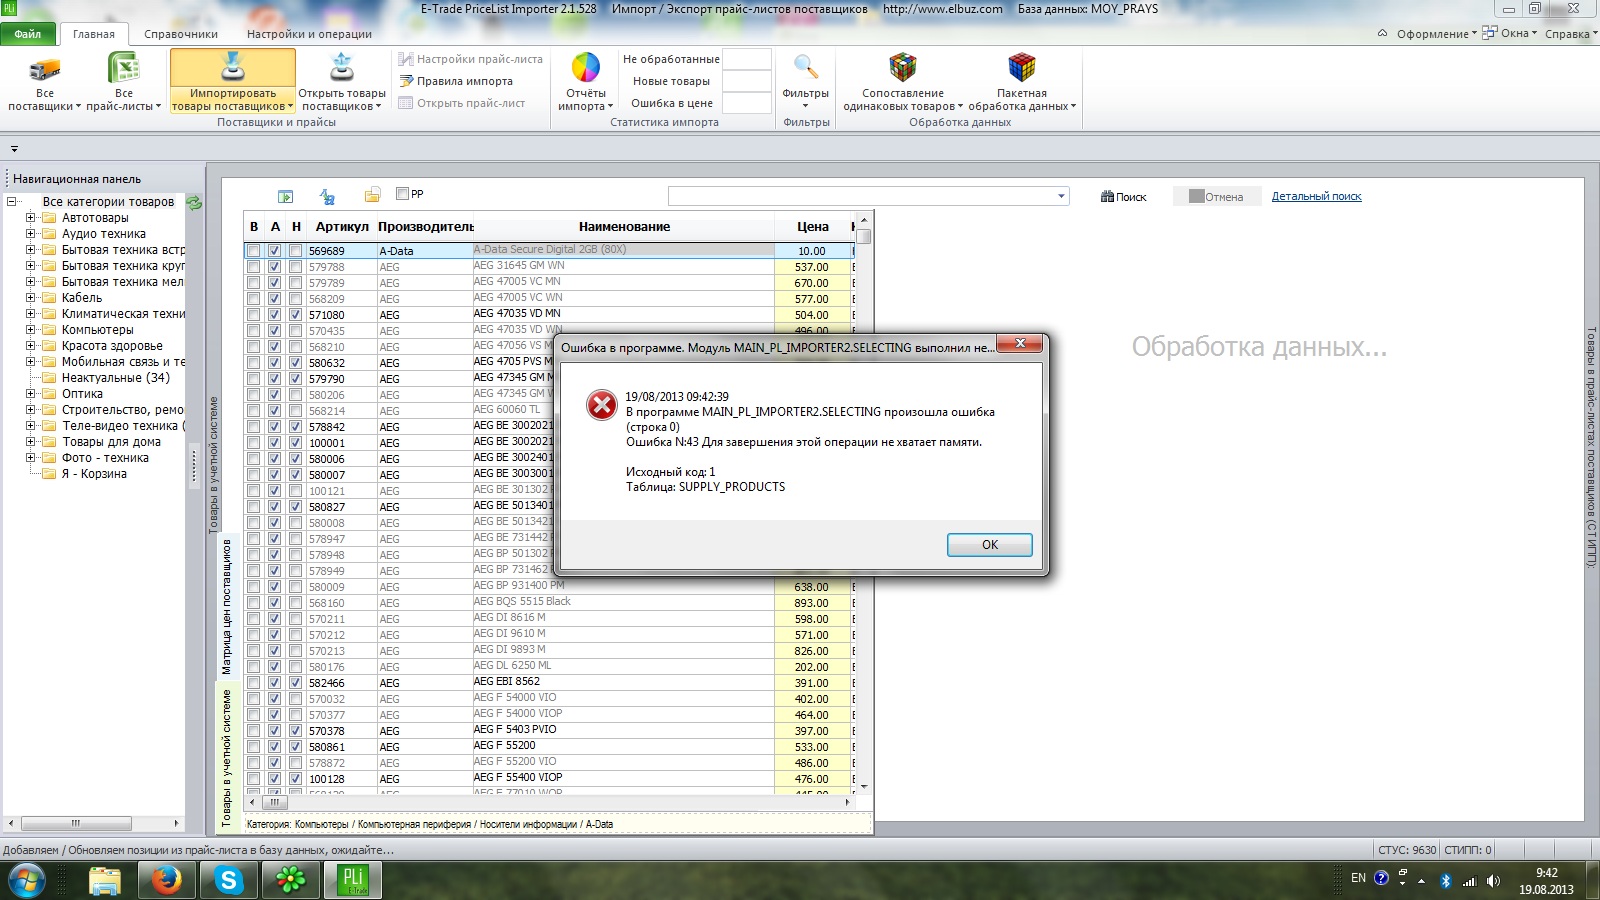Viewport: 1600px width, 900px height.
Task: Expand the Компьютеры category node
Action: (31, 330)
